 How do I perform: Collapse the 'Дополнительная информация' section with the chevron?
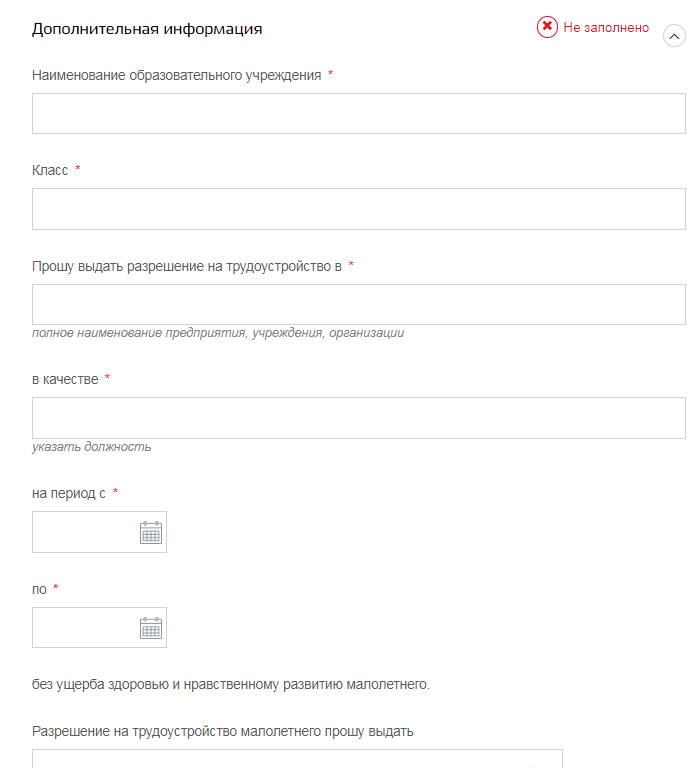coord(675,36)
